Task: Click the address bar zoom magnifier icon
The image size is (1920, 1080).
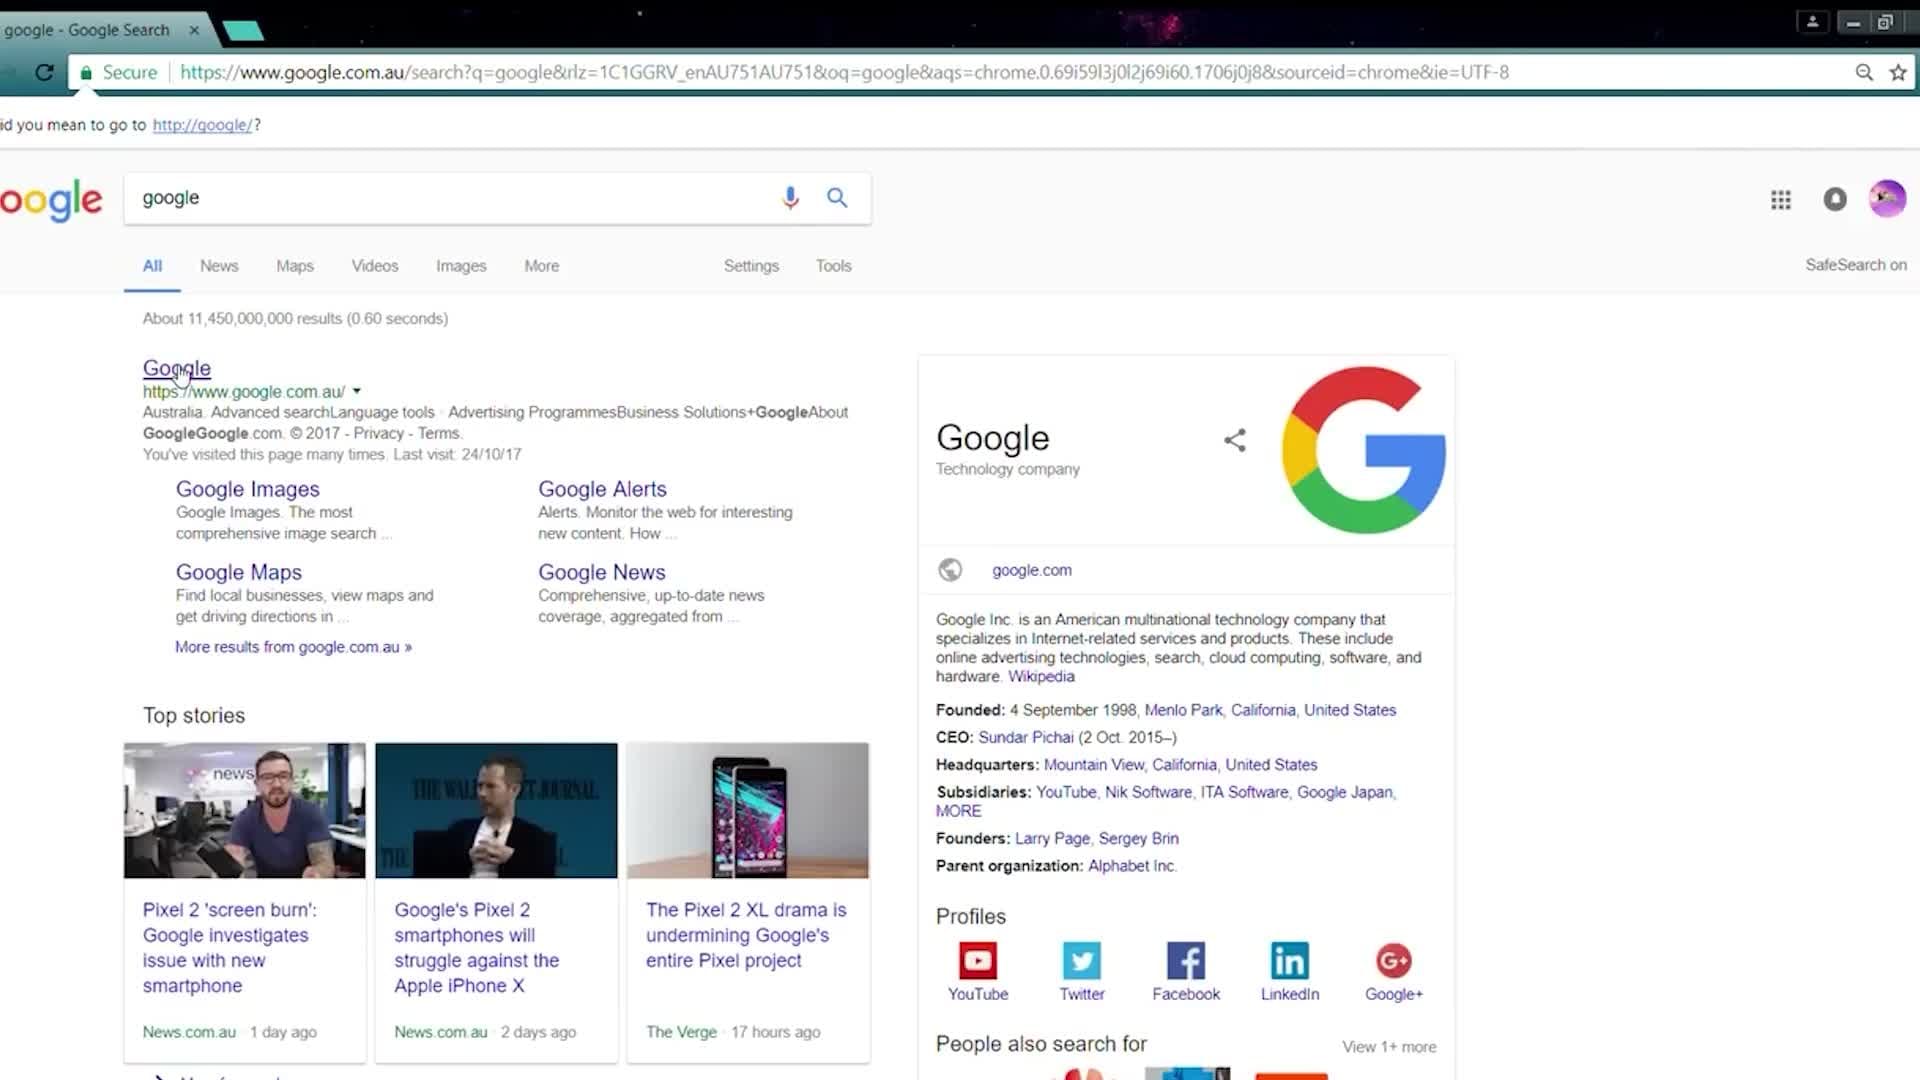Action: [x=1864, y=72]
